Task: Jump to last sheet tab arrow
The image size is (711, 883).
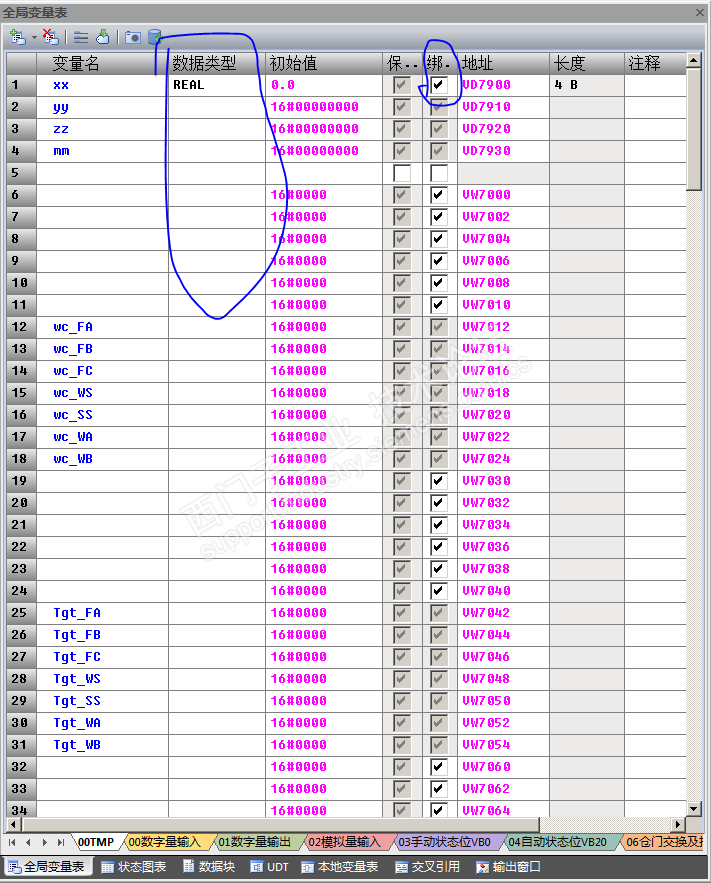Action: [61, 842]
